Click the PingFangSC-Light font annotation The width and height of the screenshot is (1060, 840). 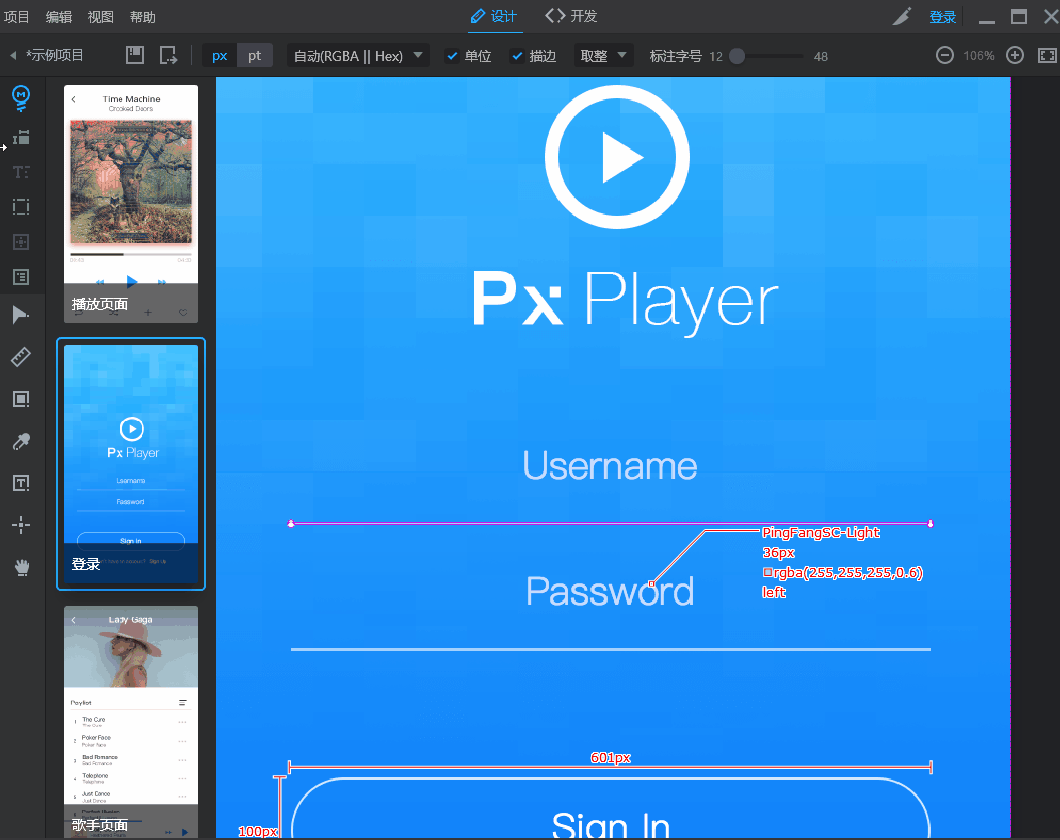[821, 533]
